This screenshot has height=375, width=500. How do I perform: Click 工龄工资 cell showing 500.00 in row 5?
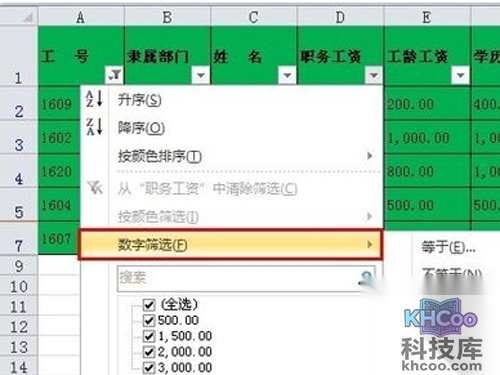(x=427, y=204)
